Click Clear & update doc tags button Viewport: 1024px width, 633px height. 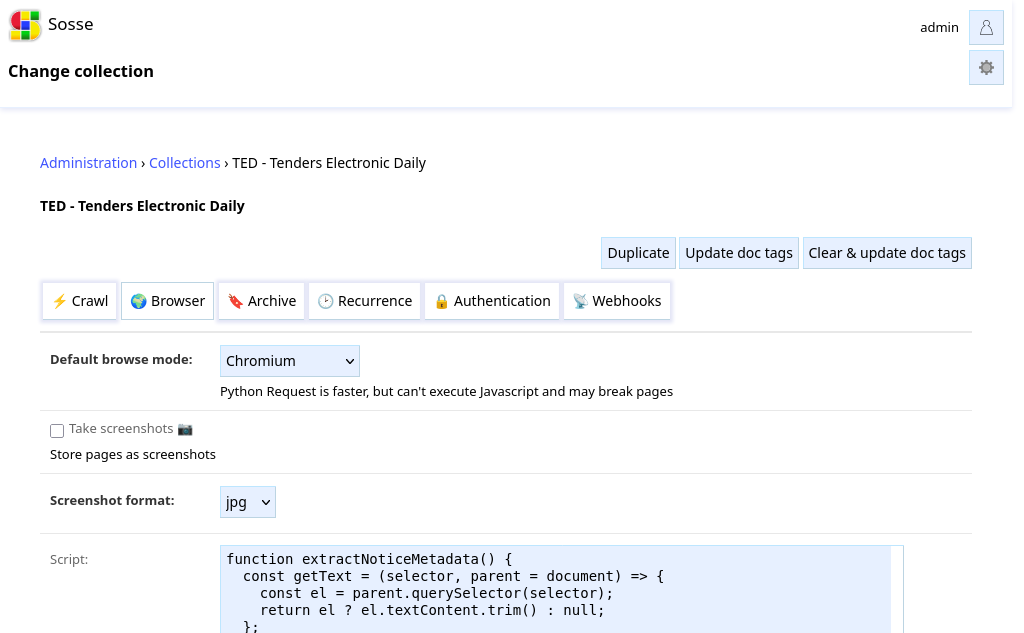887,253
